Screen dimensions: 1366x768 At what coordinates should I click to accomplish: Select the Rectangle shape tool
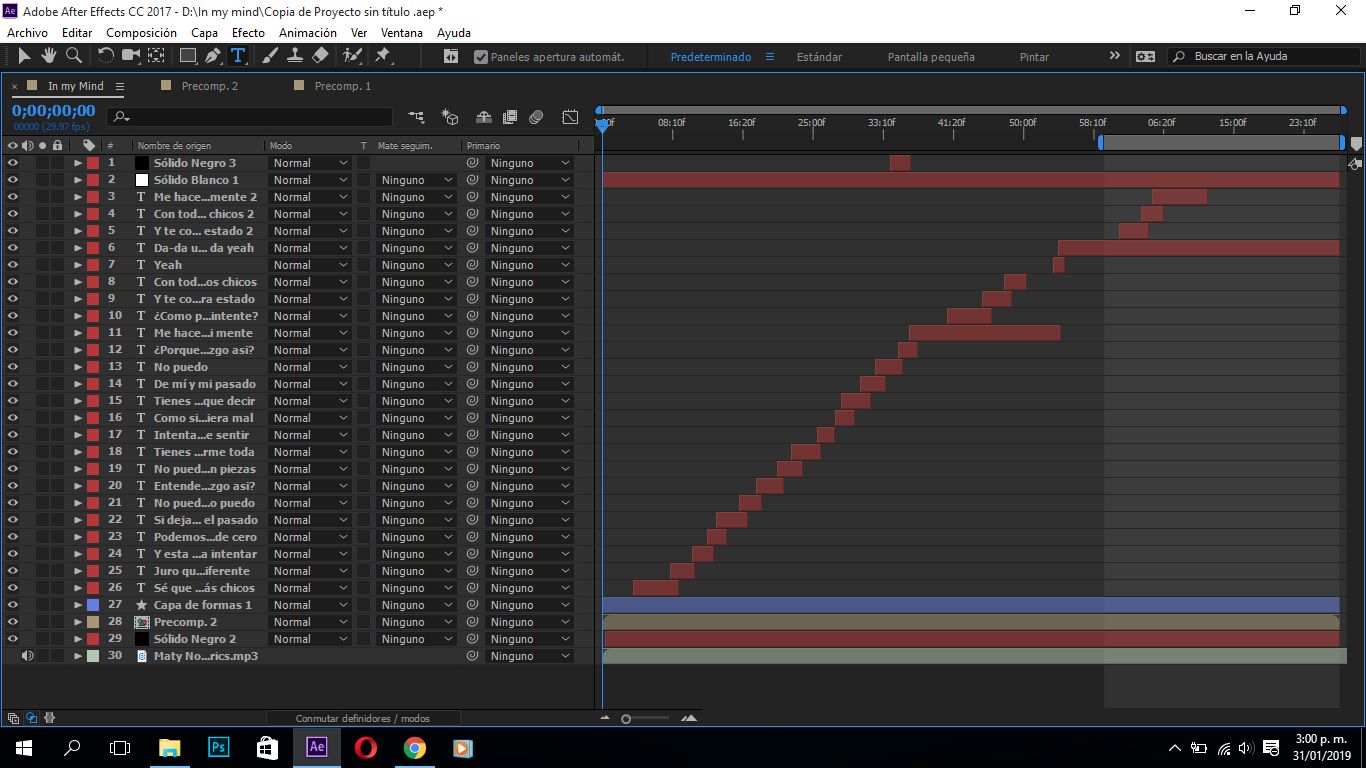pos(188,56)
